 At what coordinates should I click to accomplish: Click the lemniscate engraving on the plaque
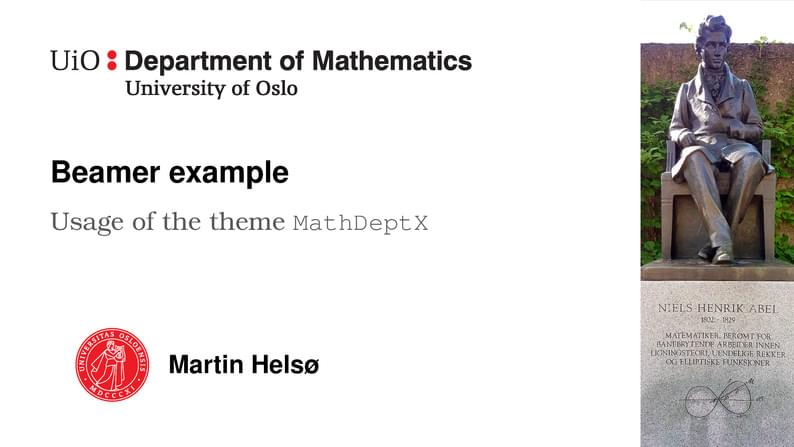tap(718, 402)
